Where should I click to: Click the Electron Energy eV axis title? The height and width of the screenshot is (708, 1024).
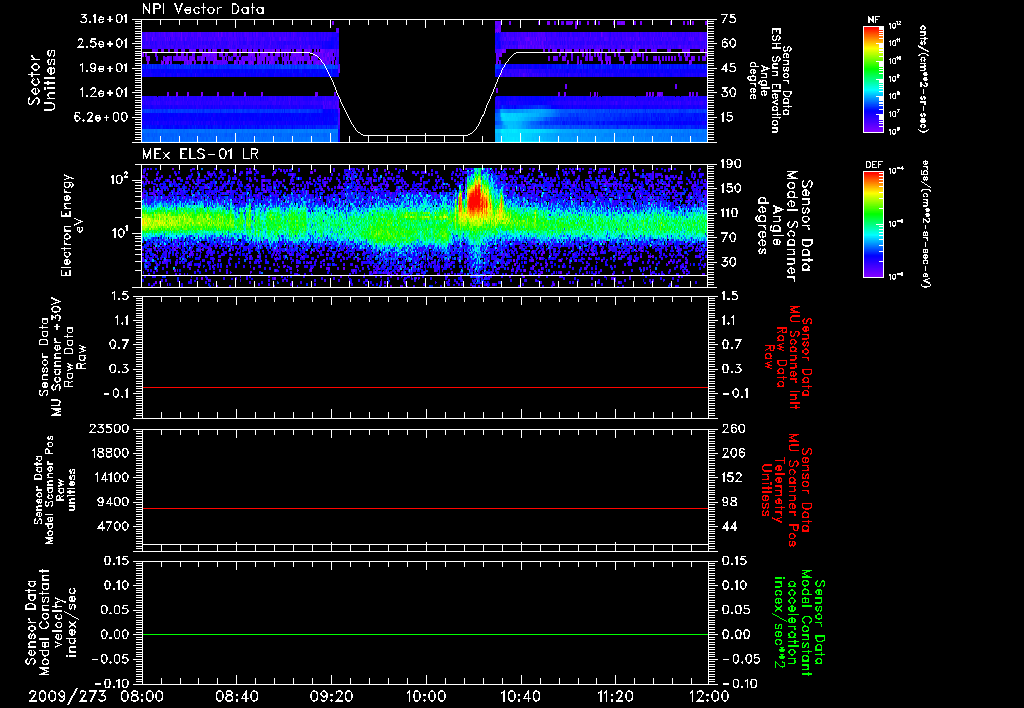pos(71,225)
